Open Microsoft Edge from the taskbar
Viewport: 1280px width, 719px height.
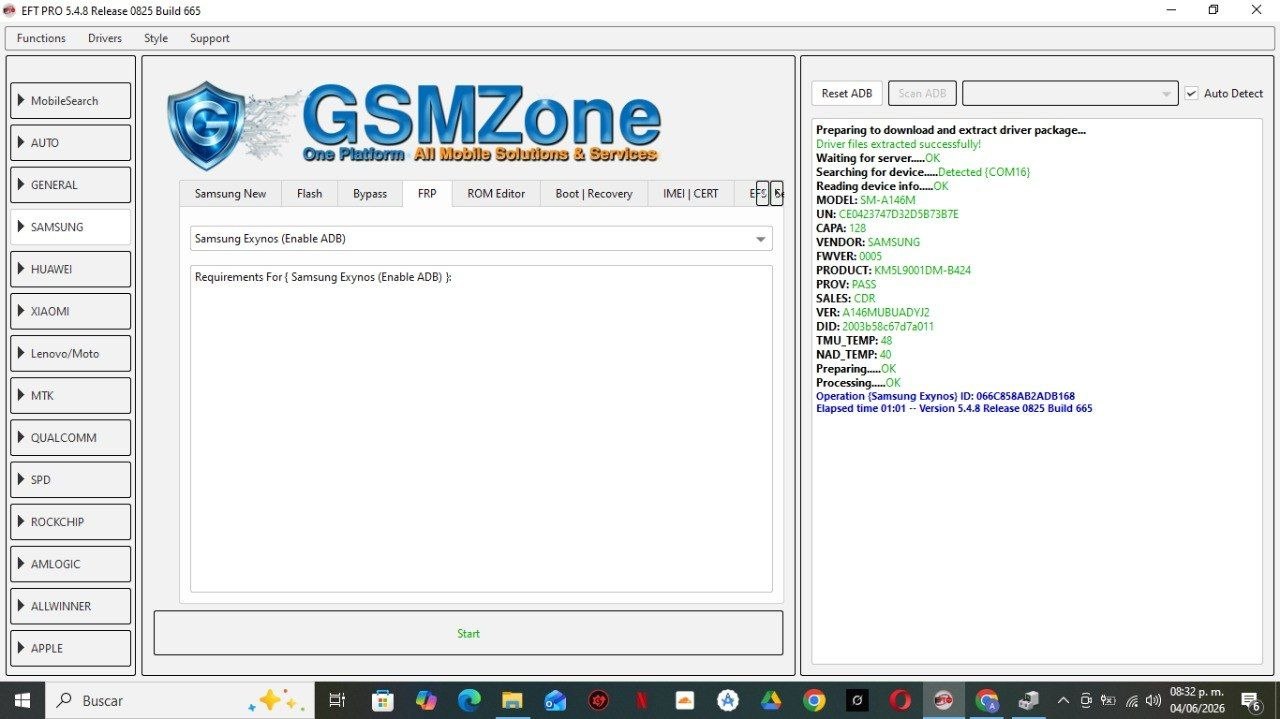pyautogui.click(x=469, y=700)
